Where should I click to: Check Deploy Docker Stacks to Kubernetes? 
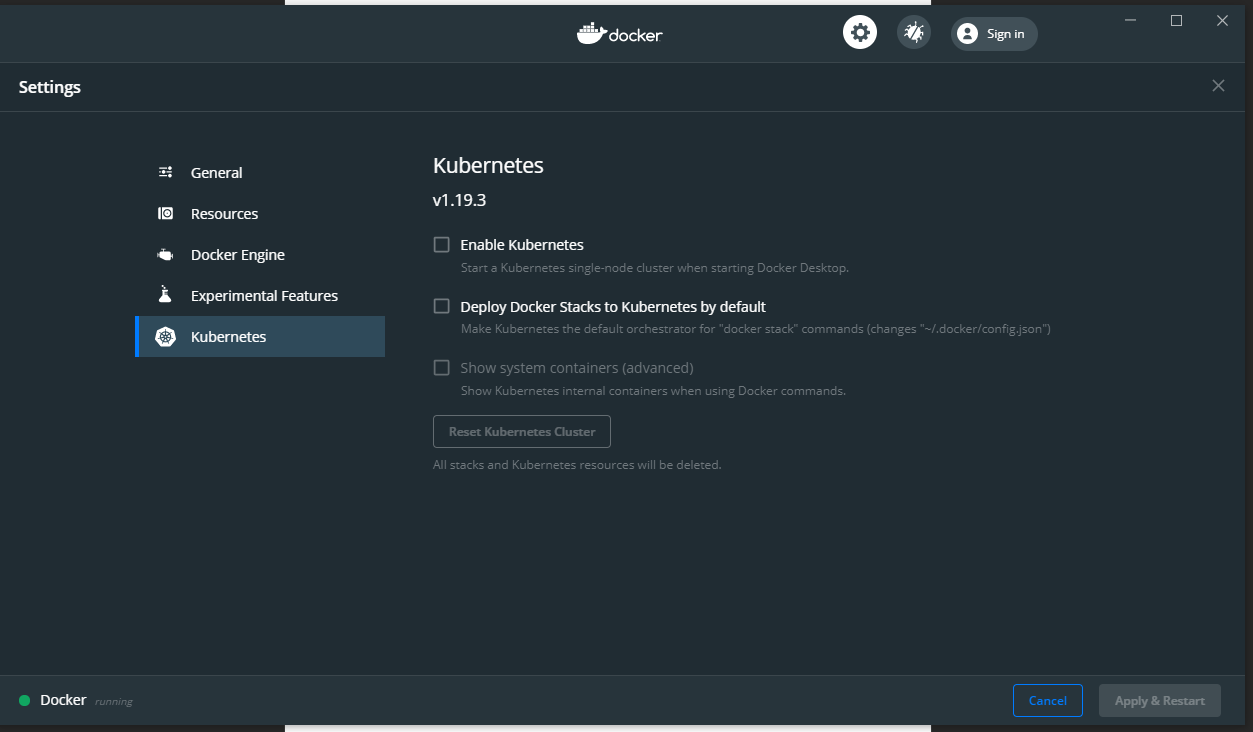pyautogui.click(x=441, y=306)
